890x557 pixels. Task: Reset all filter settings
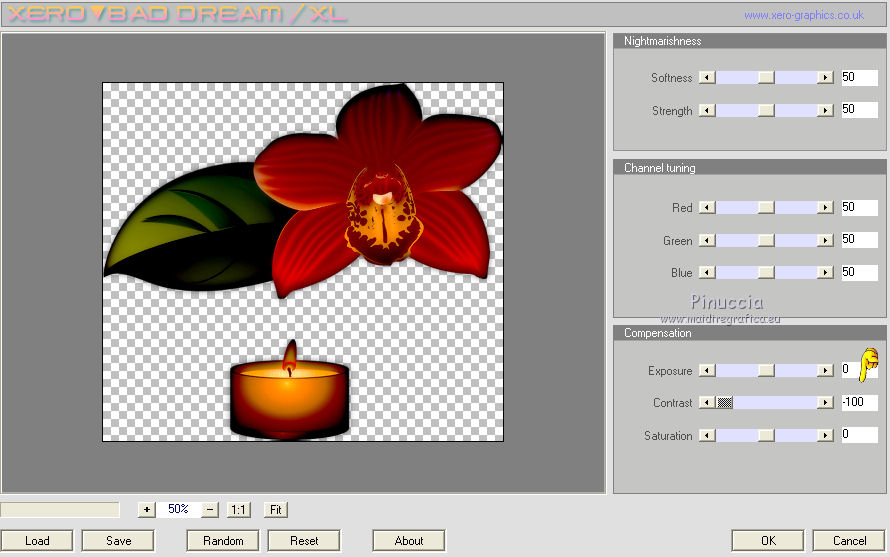point(304,541)
